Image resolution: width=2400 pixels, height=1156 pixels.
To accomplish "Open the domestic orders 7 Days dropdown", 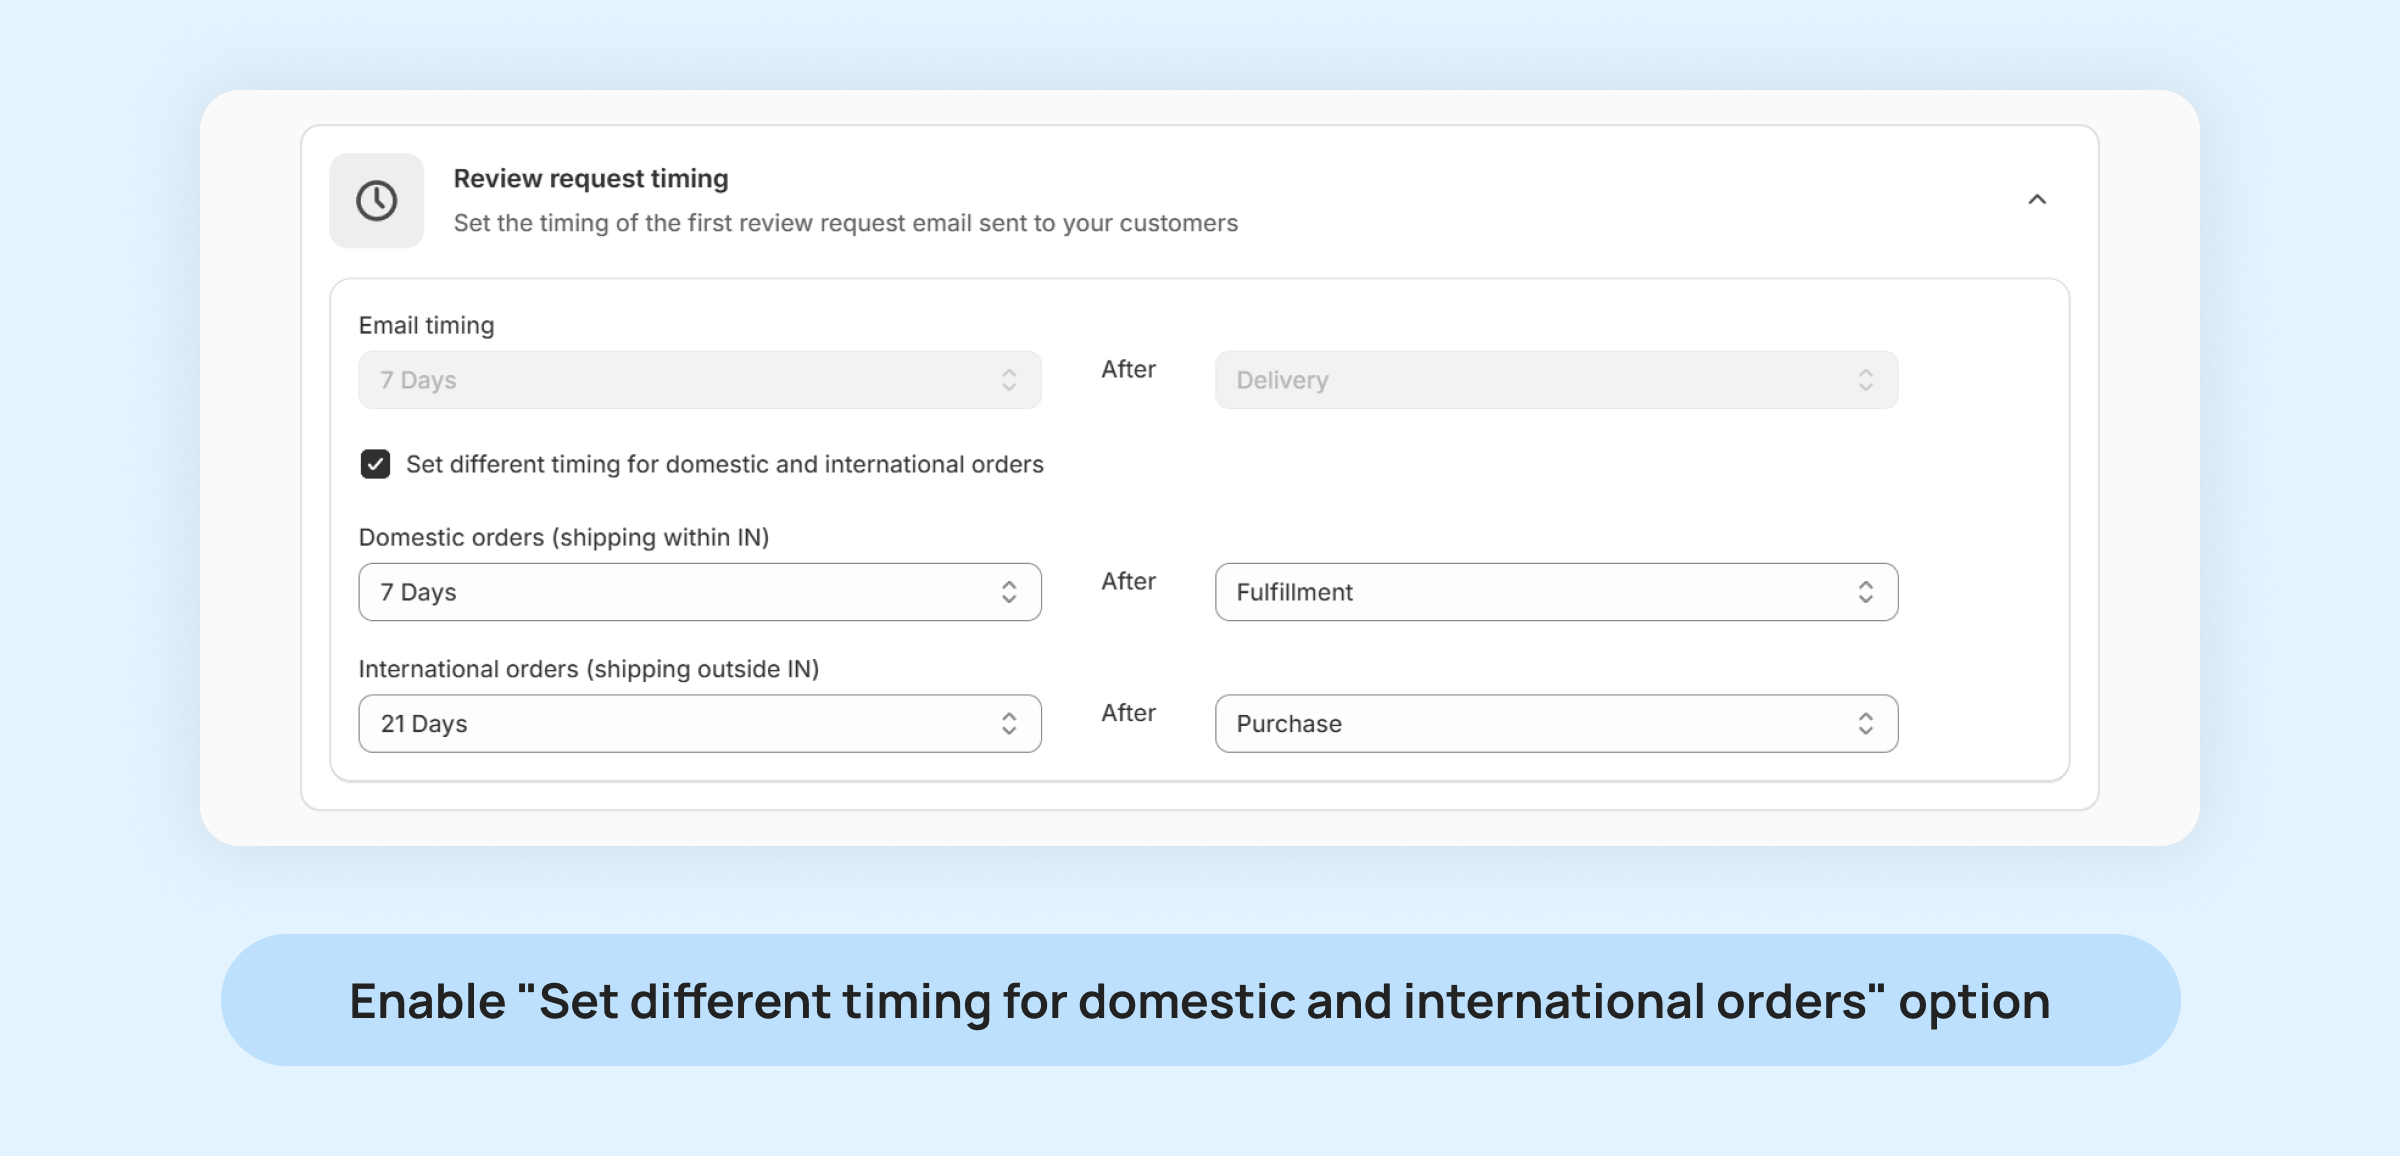I will pyautogui.click(x=680, y=592).
